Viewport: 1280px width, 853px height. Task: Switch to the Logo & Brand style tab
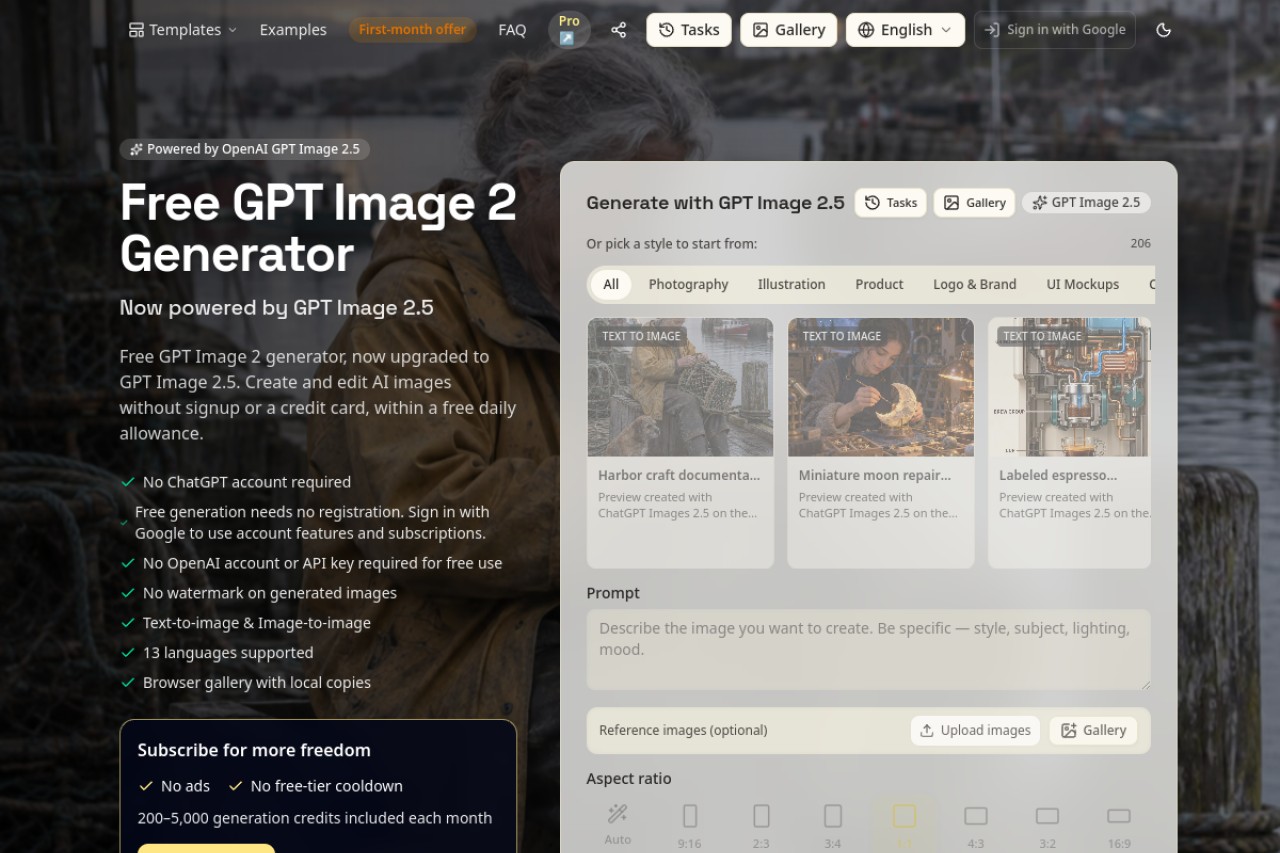(974, 285)
